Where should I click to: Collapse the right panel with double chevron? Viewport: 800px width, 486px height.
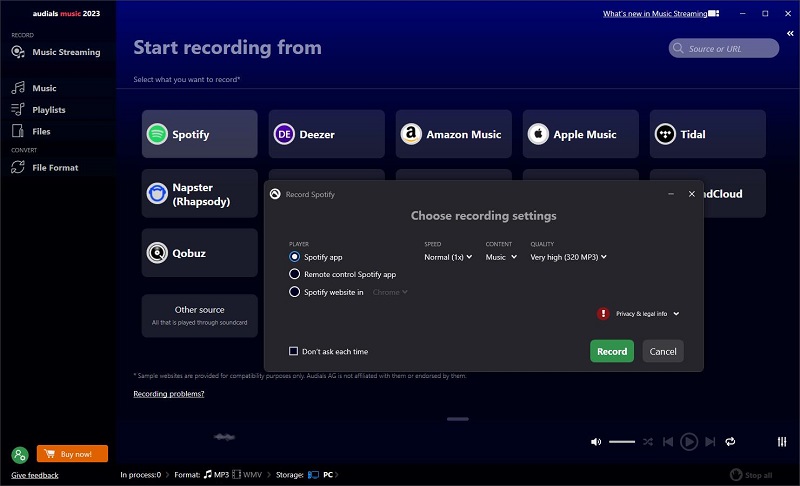(x=790, y=34)
